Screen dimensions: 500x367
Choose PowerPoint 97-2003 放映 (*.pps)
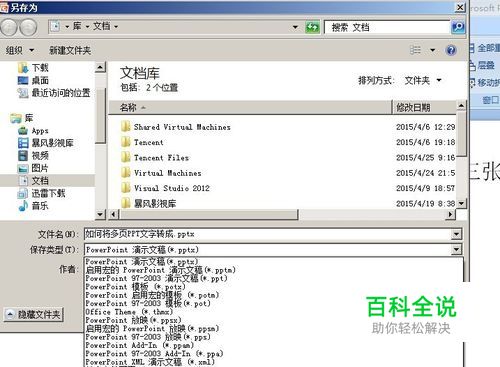148,337
